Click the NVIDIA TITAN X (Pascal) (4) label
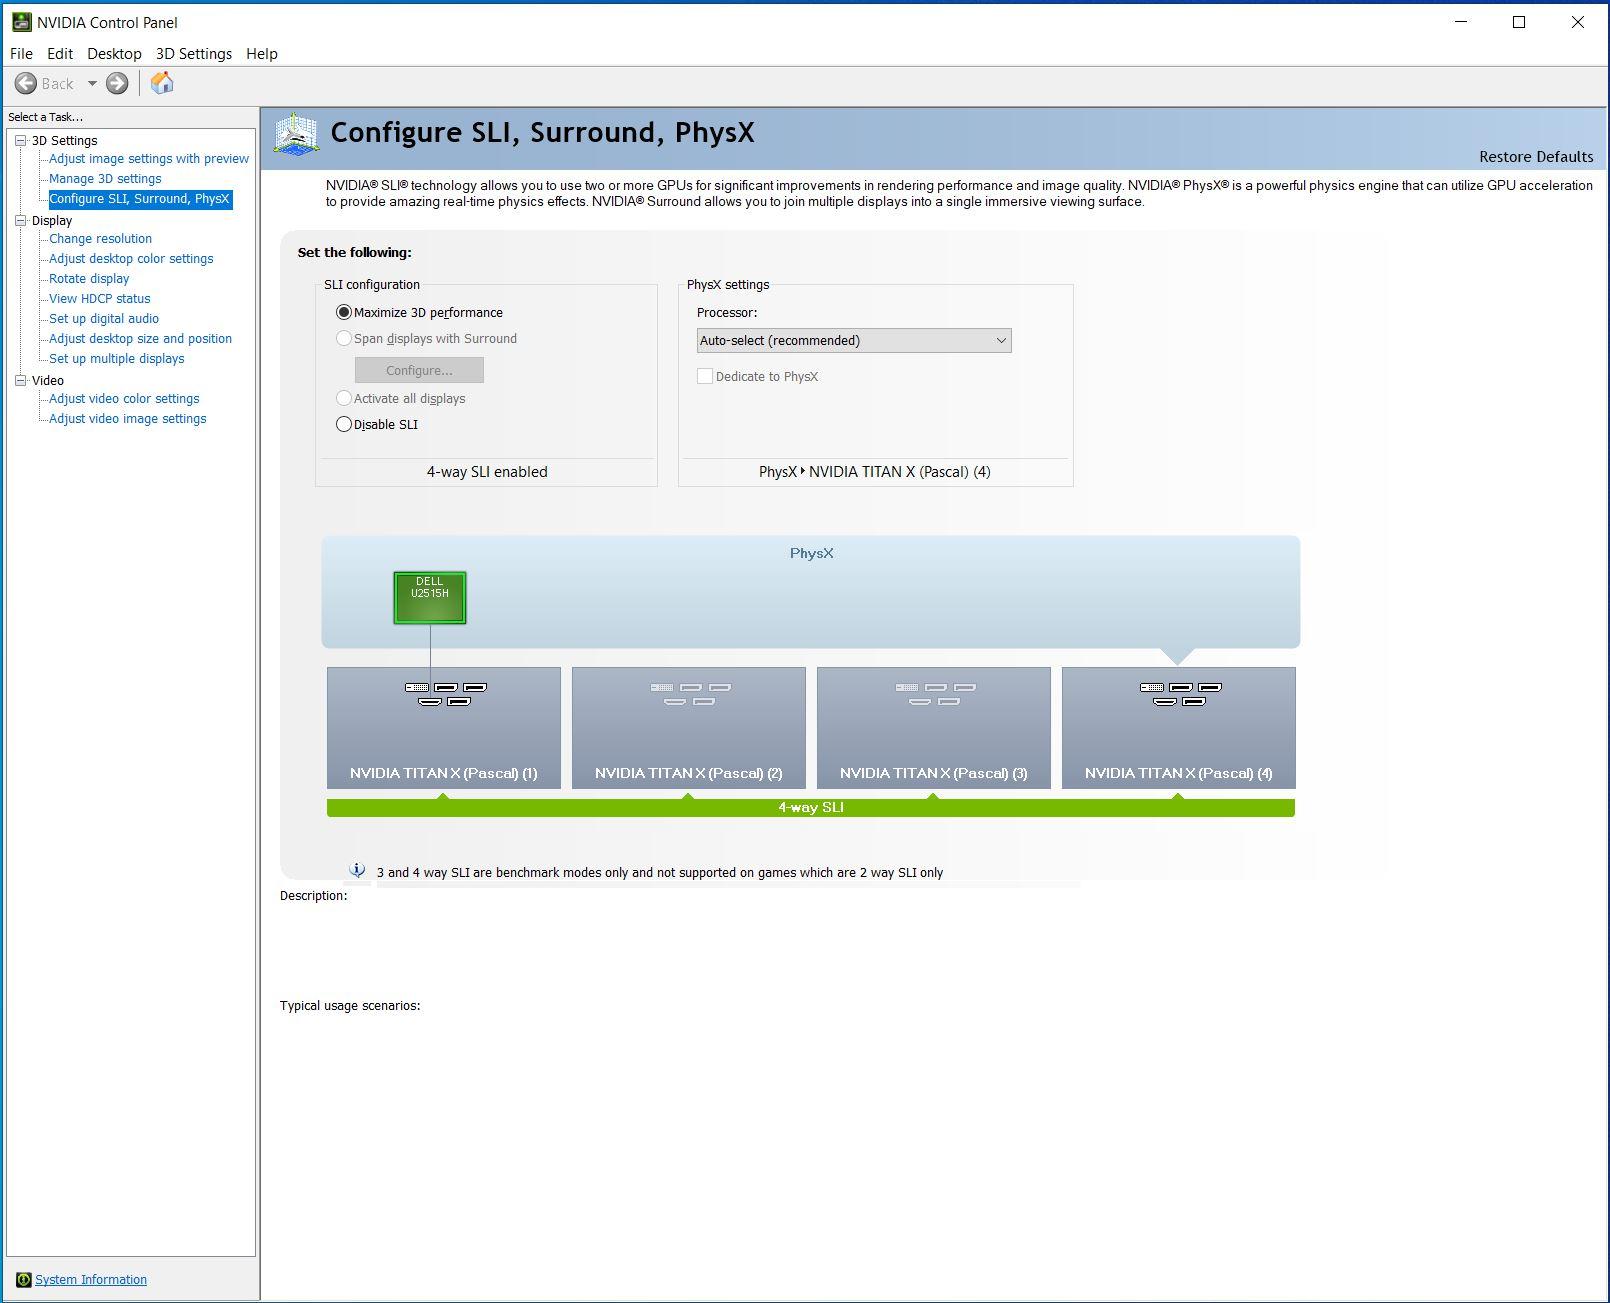Screen dimensions: 1610x1303 1179,773
